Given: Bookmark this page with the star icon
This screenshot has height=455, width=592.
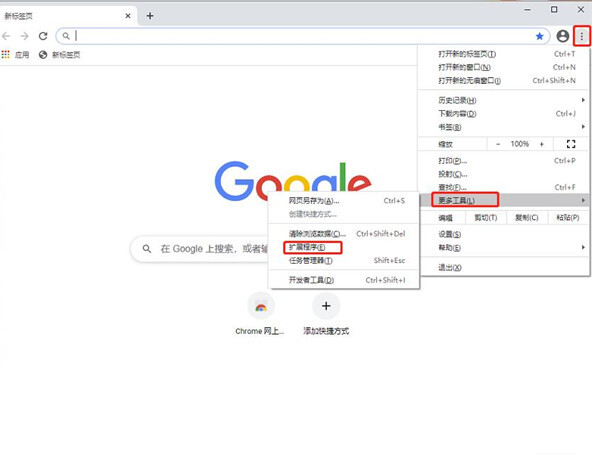Looking at the screenshot, I should pyautogui.click(x=540, y=36).
